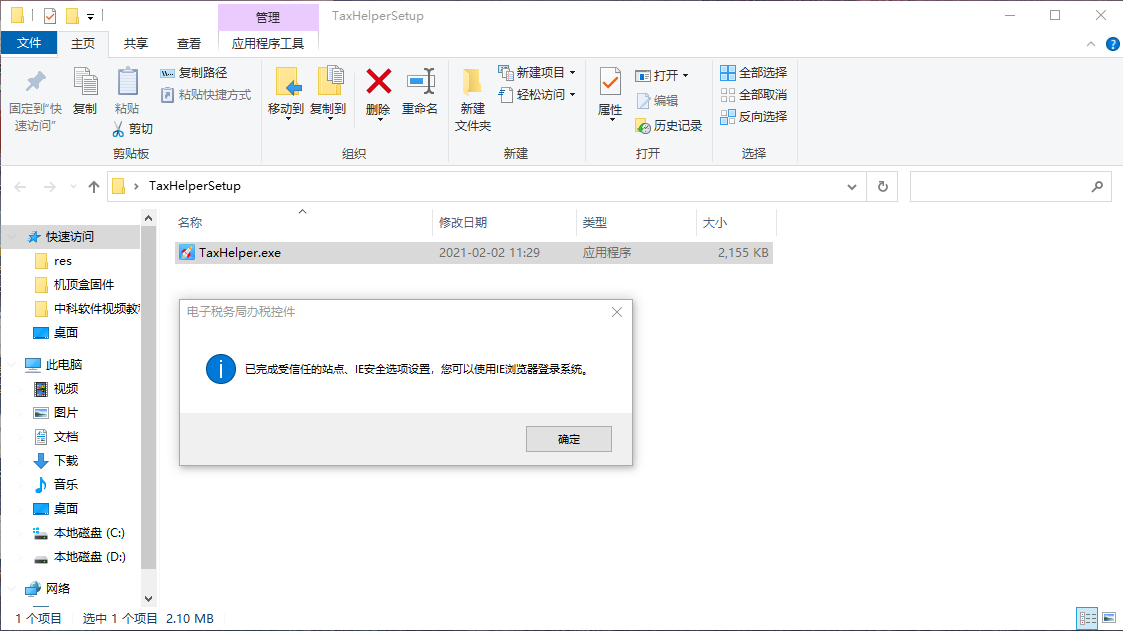Open the 查看 (View) ribbon tab
Image resolution: width=1123 pixels, height=631 pixels.
point(189,43)
